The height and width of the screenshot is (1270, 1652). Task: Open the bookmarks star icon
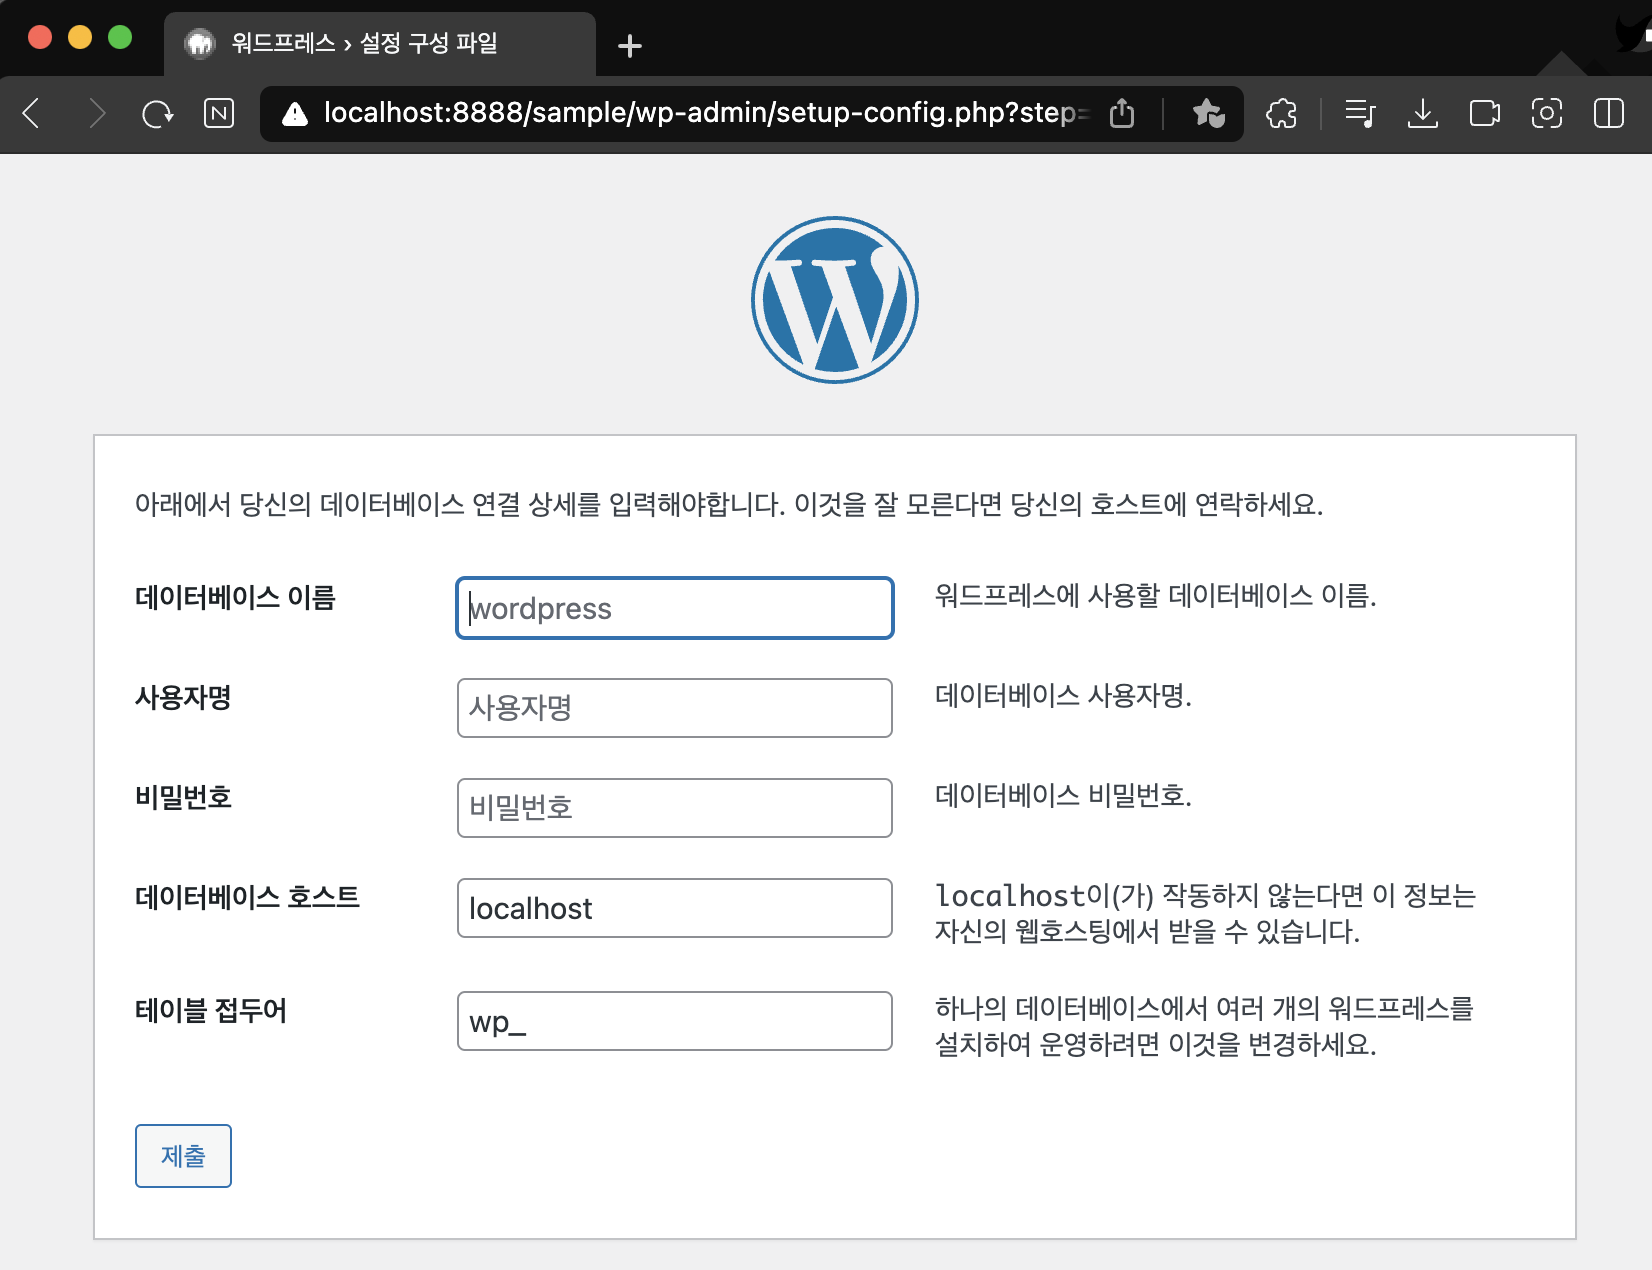click(1208, 113)
